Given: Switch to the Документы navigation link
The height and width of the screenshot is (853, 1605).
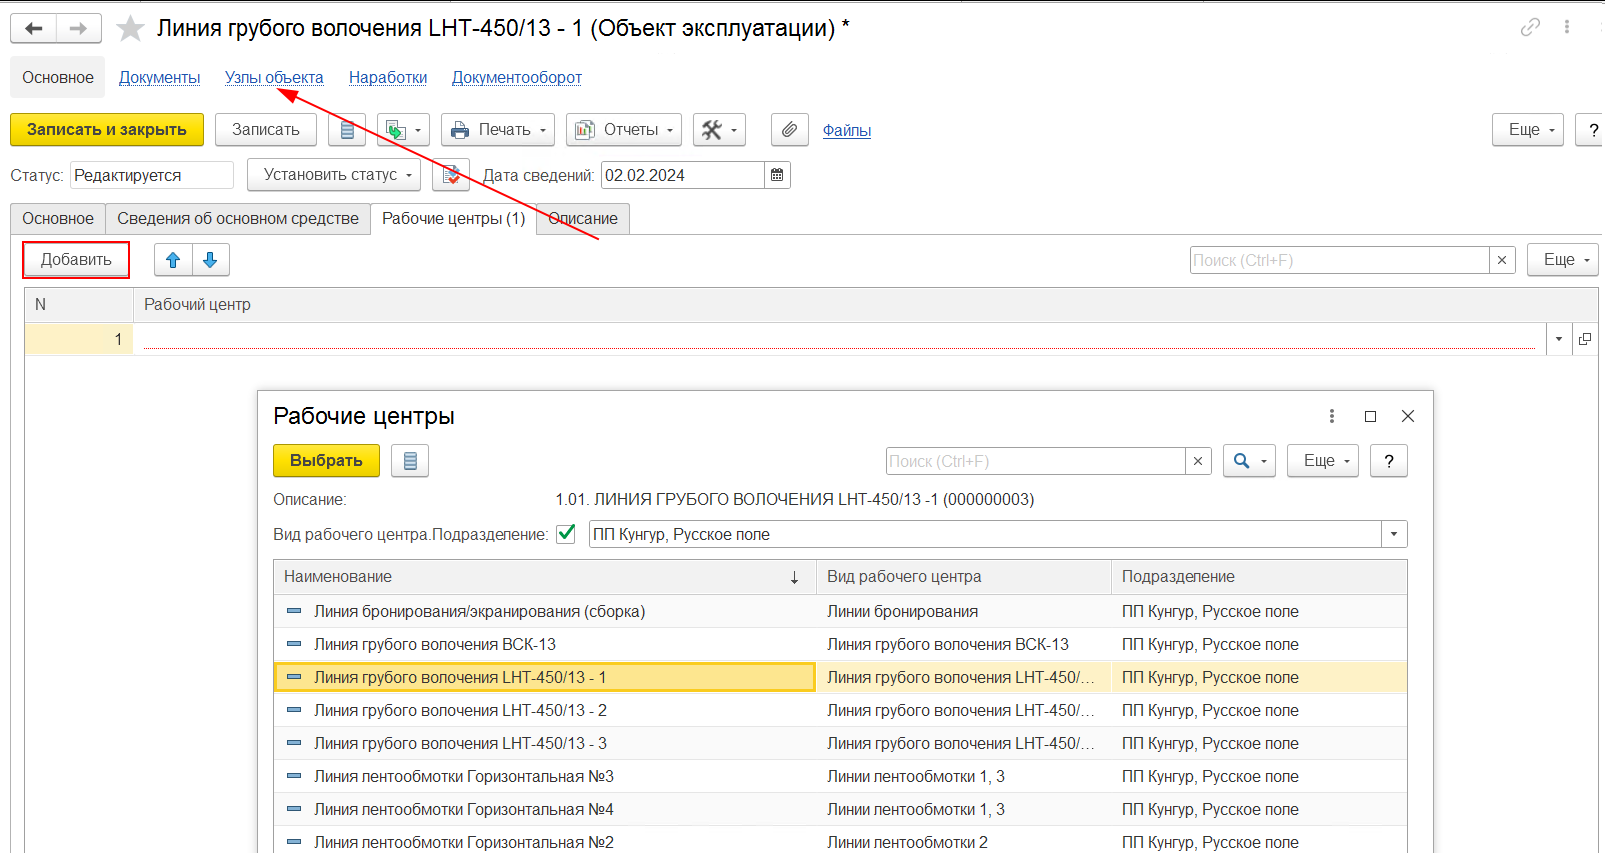Looking at the screenshot, I should click(x=160, y=77).
